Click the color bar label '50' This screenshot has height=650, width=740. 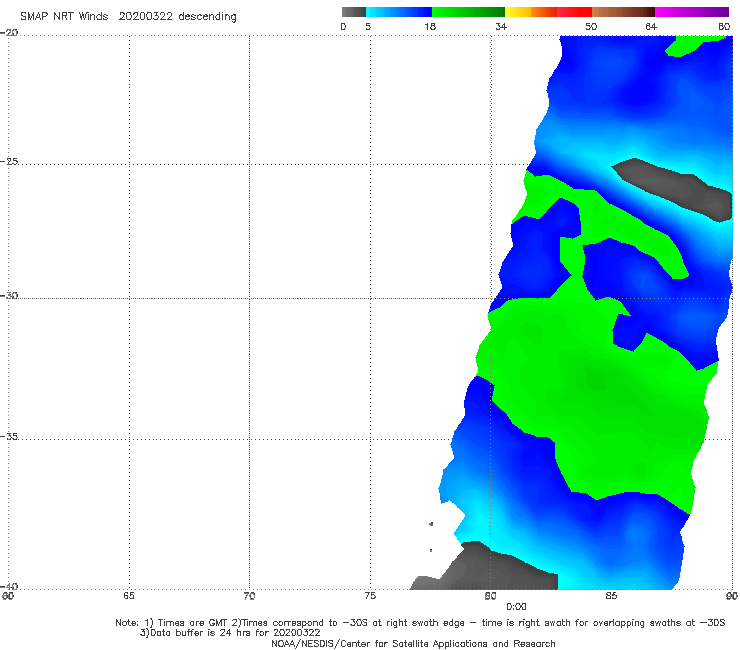pos(591,26)
